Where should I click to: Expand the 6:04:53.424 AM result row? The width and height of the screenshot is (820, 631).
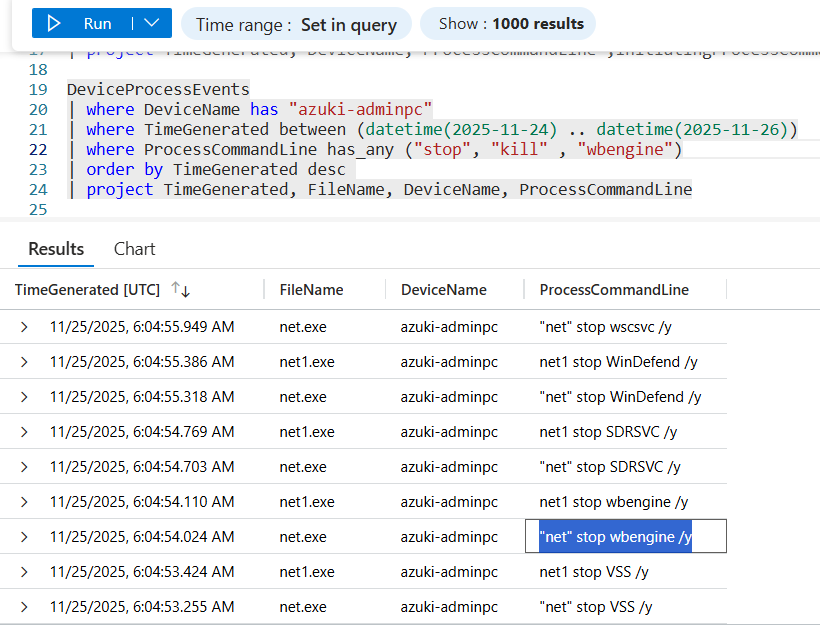pyautogui.click(x=24, y=572)
